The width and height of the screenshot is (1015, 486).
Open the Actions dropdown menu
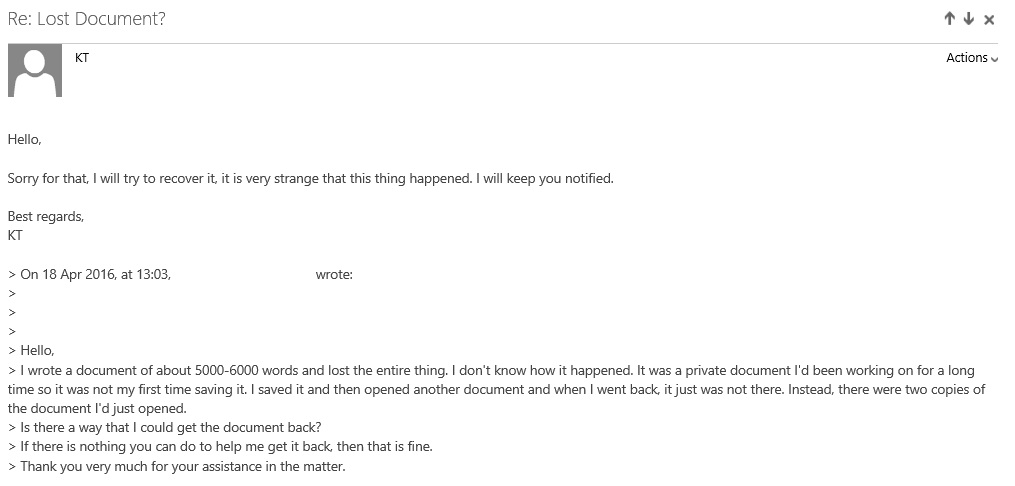[x=972, y=58]
